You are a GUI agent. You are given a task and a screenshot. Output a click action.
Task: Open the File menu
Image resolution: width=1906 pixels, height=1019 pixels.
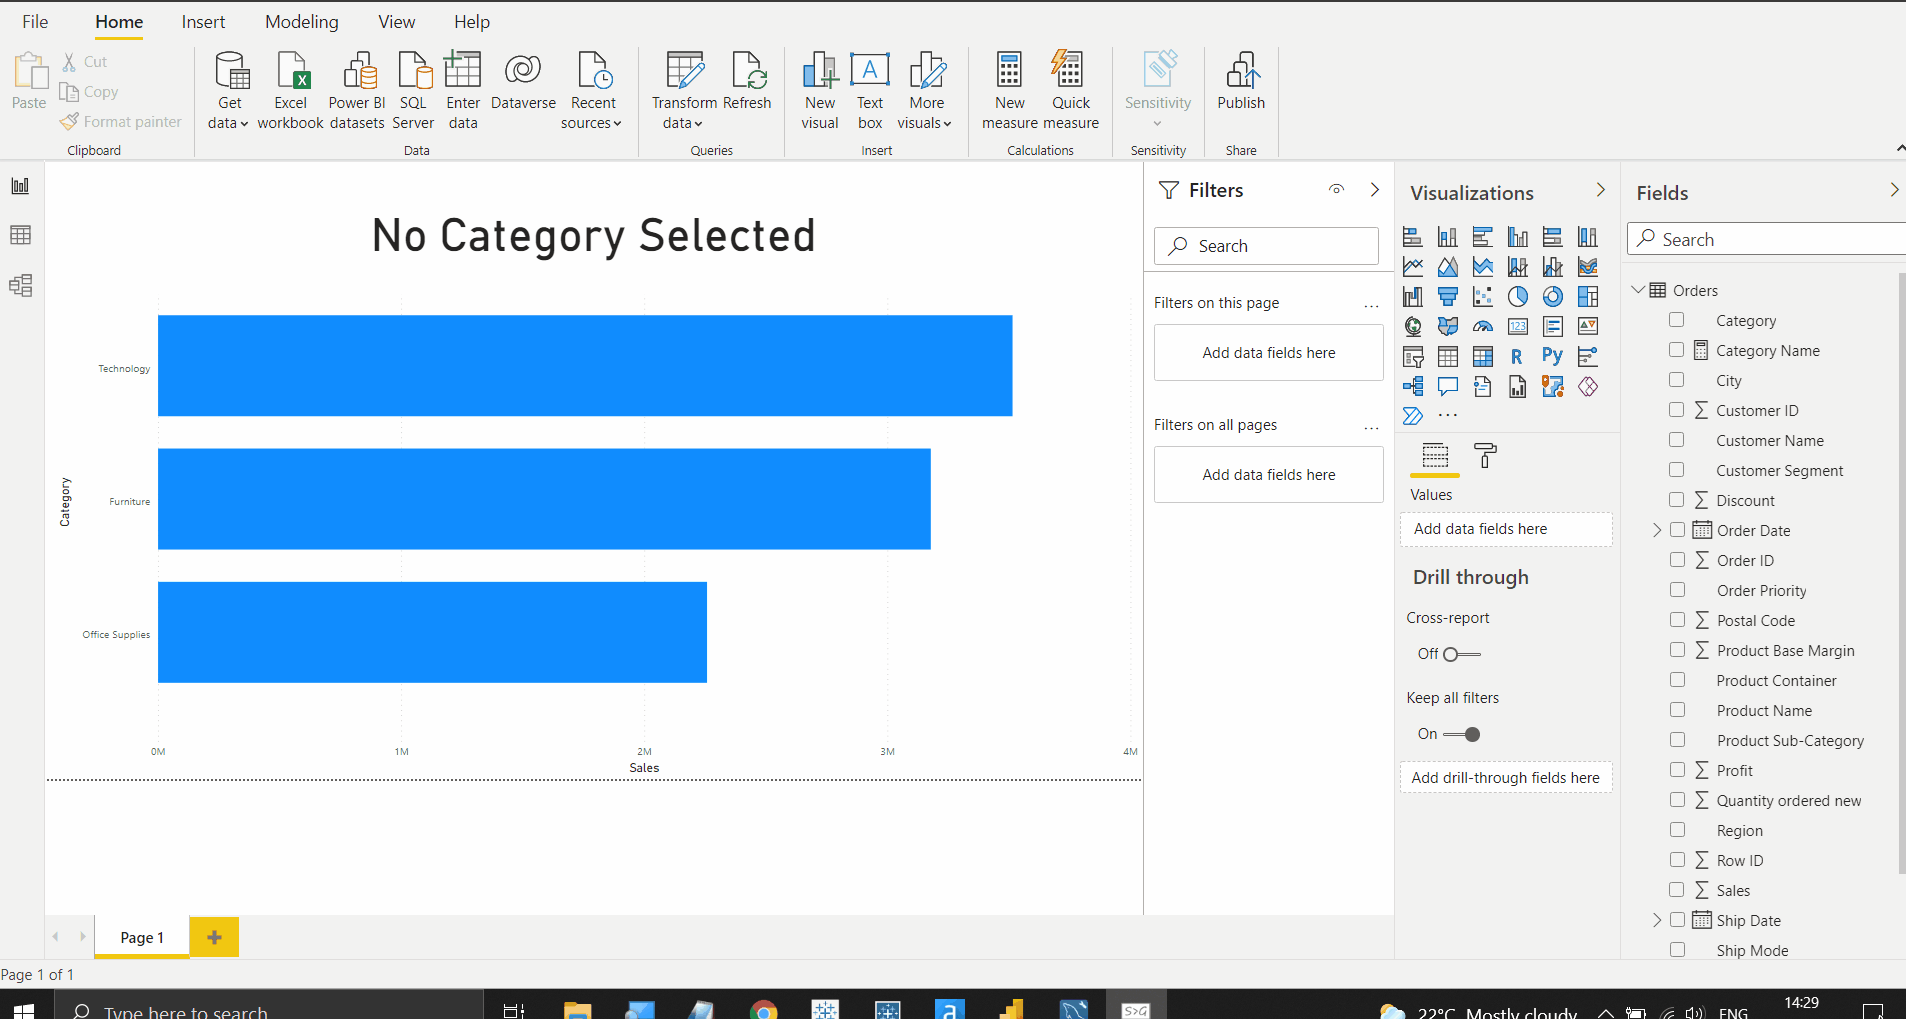pos(35,22)
